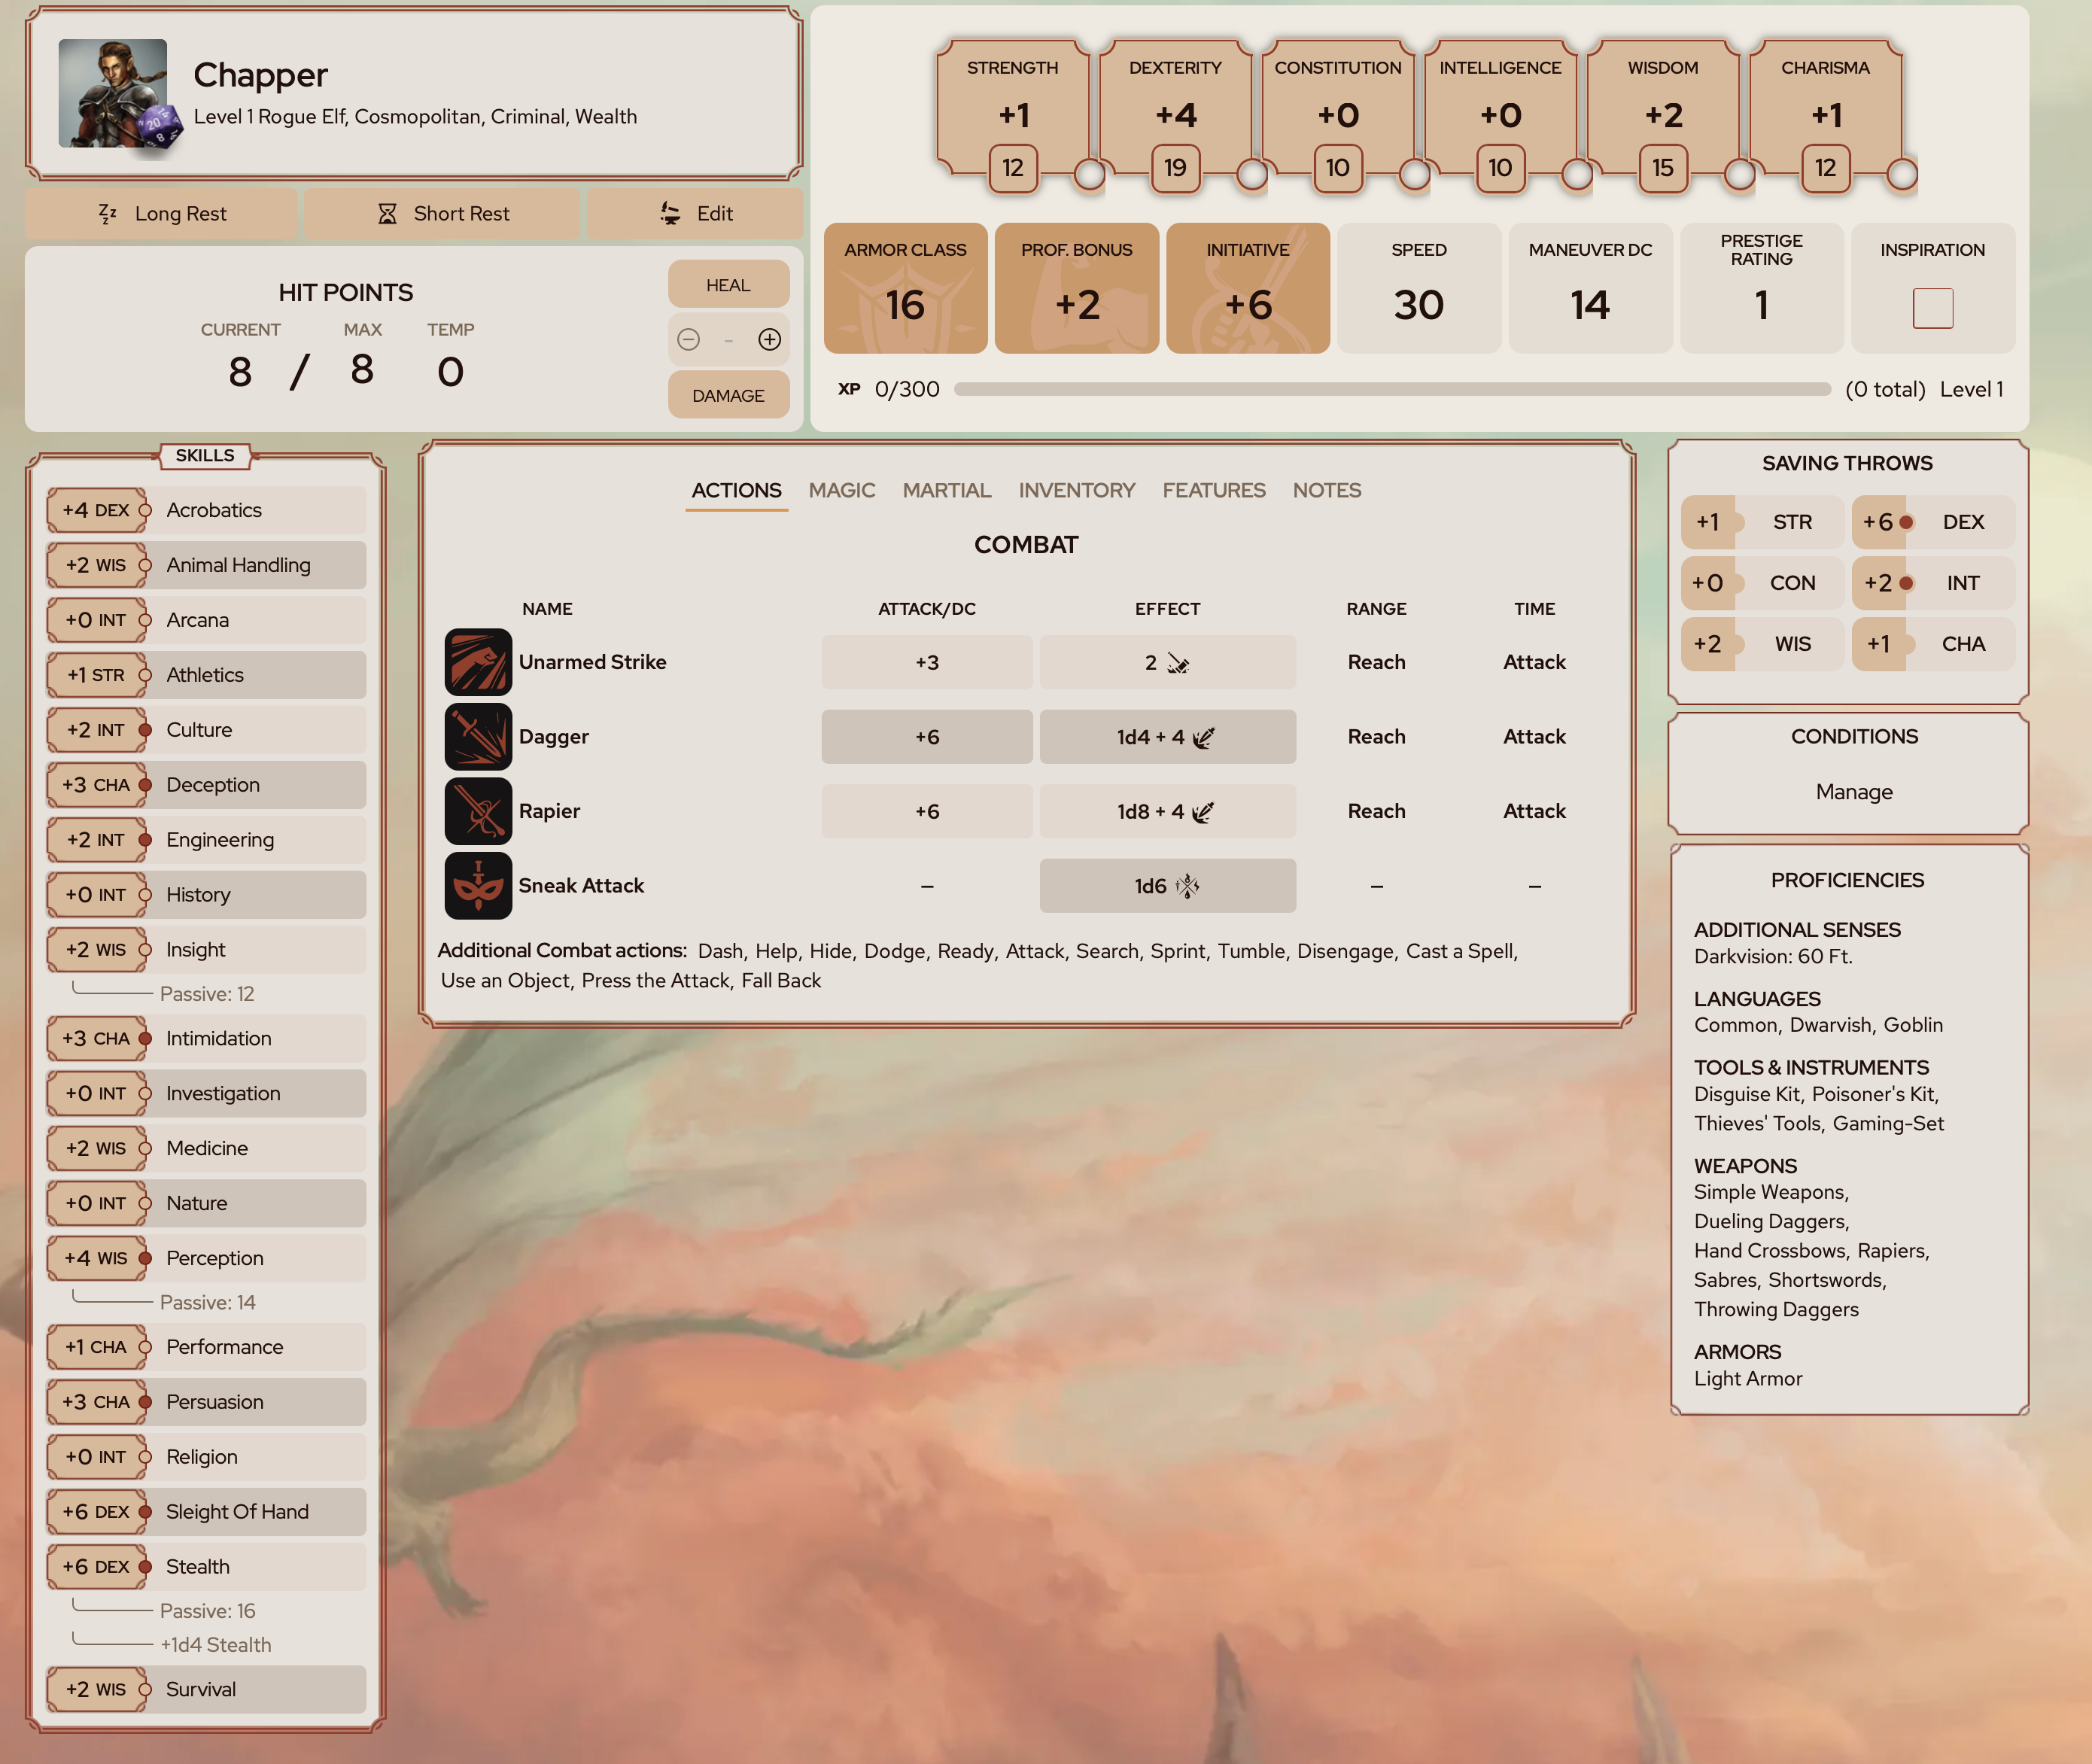
Task: Click the HEAL button
Action: [x=728, y=285]
